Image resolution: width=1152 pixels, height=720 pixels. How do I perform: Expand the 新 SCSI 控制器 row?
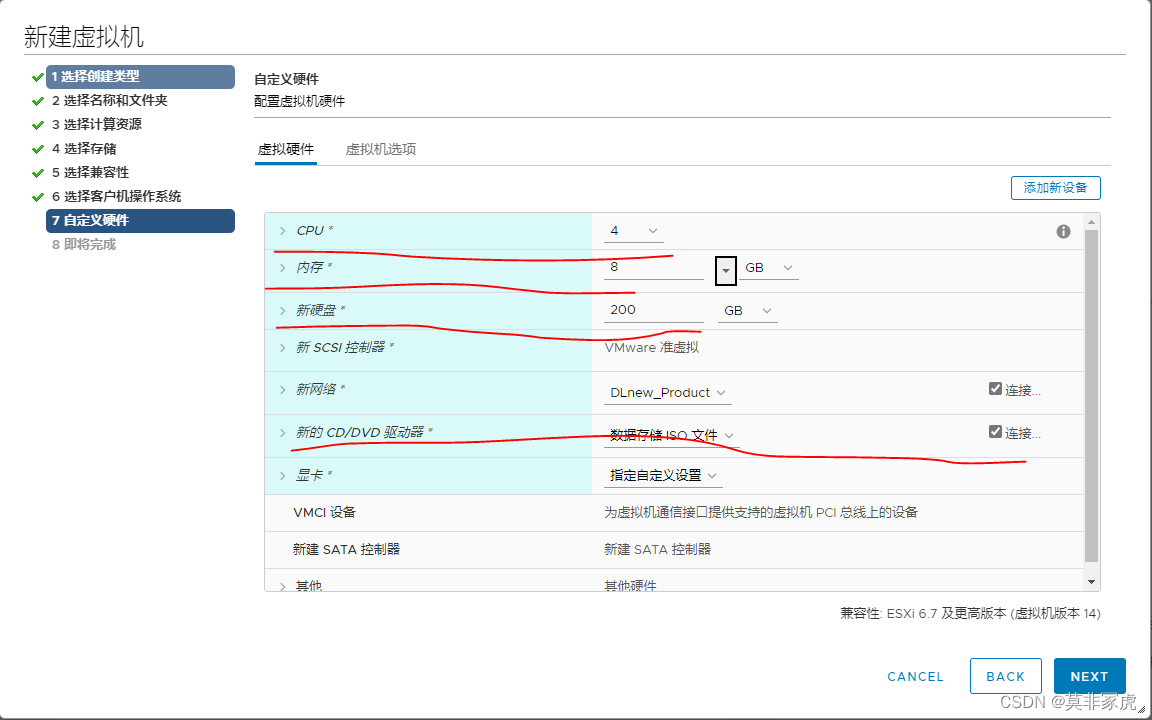282,348
